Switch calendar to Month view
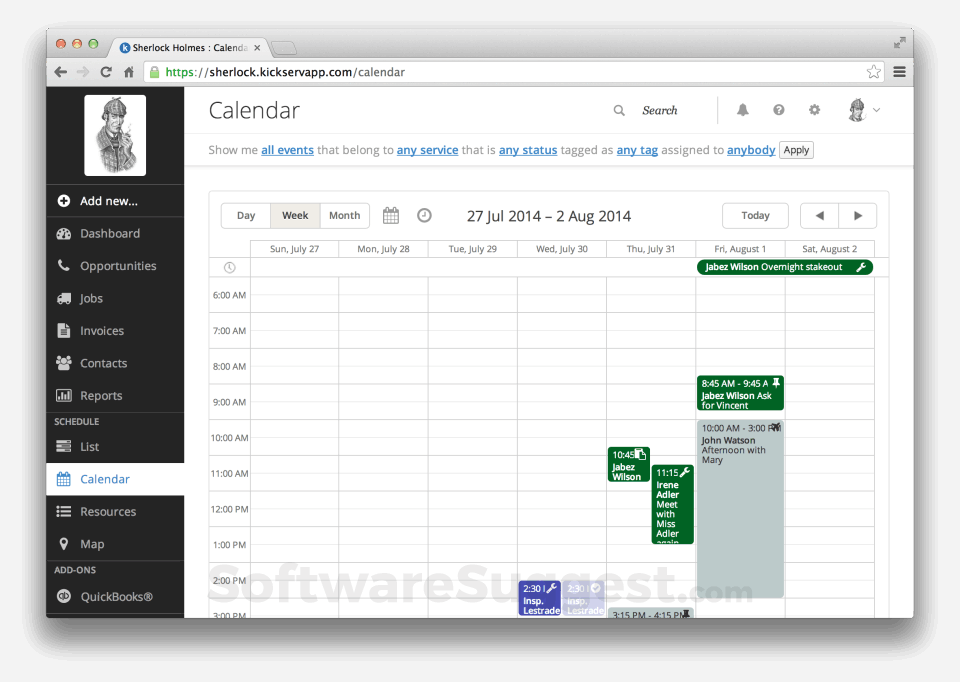Viewport: 960px width, 682px height. coord(344,216)
